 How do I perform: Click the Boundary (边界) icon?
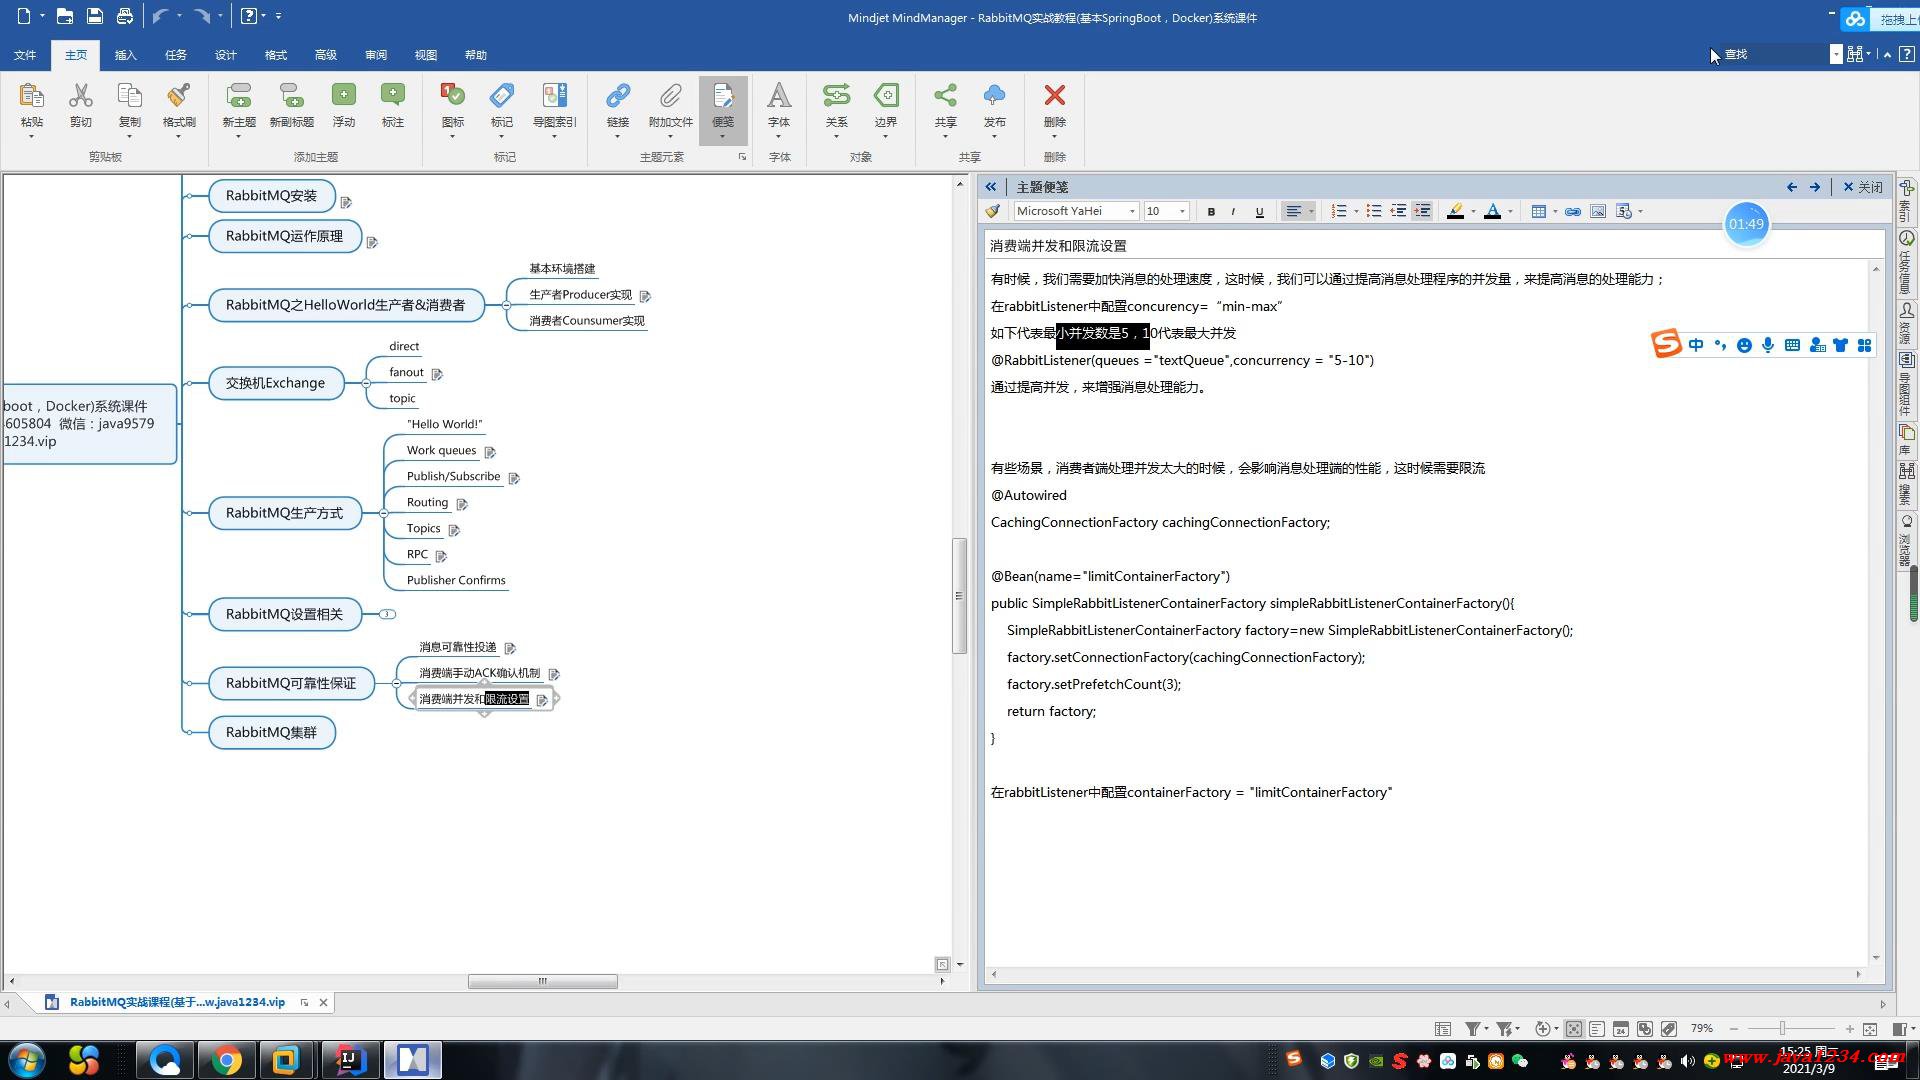tap(885, 96)
